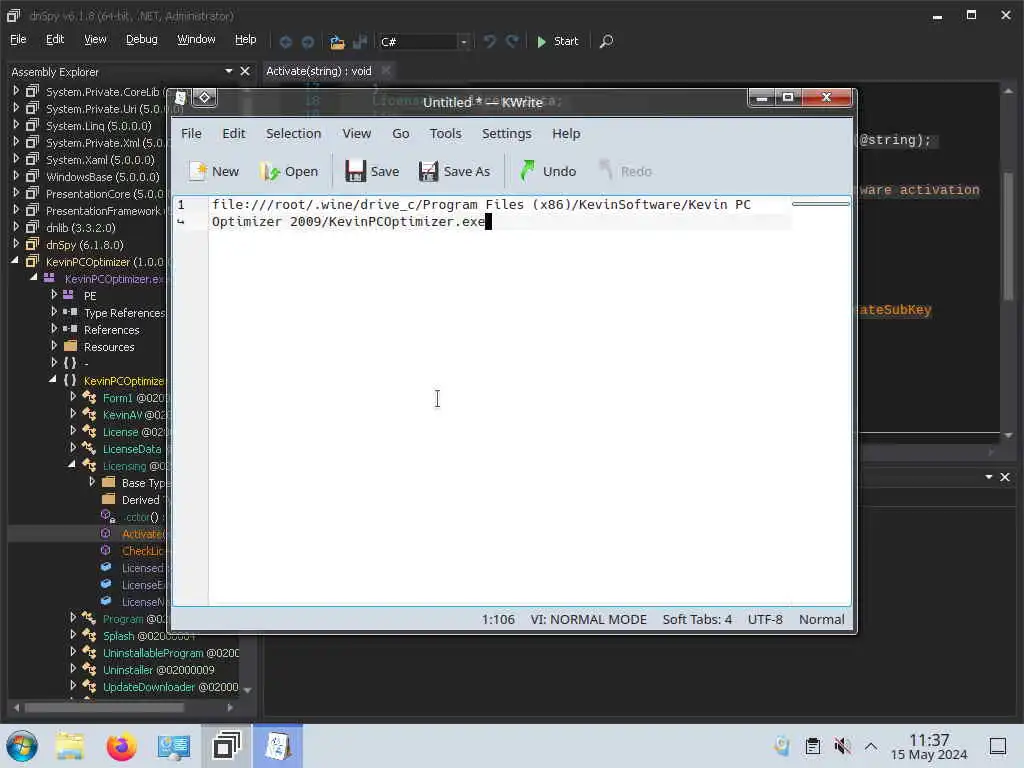This screenshot has width=1024, height=768.
Task: Open file manager from taskbar
Action: click(x=69, y=746)
